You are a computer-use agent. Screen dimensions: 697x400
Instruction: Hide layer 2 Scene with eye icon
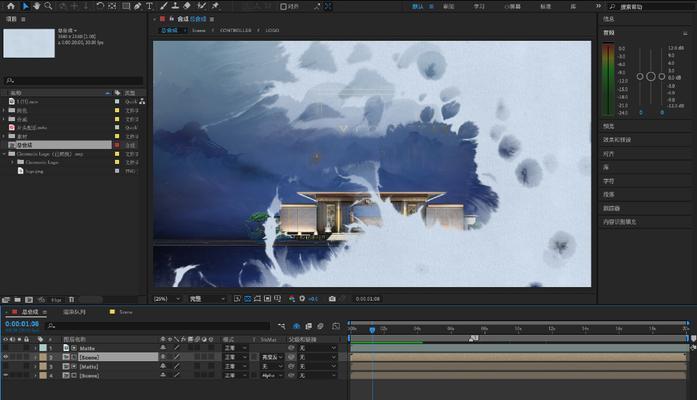6,357
